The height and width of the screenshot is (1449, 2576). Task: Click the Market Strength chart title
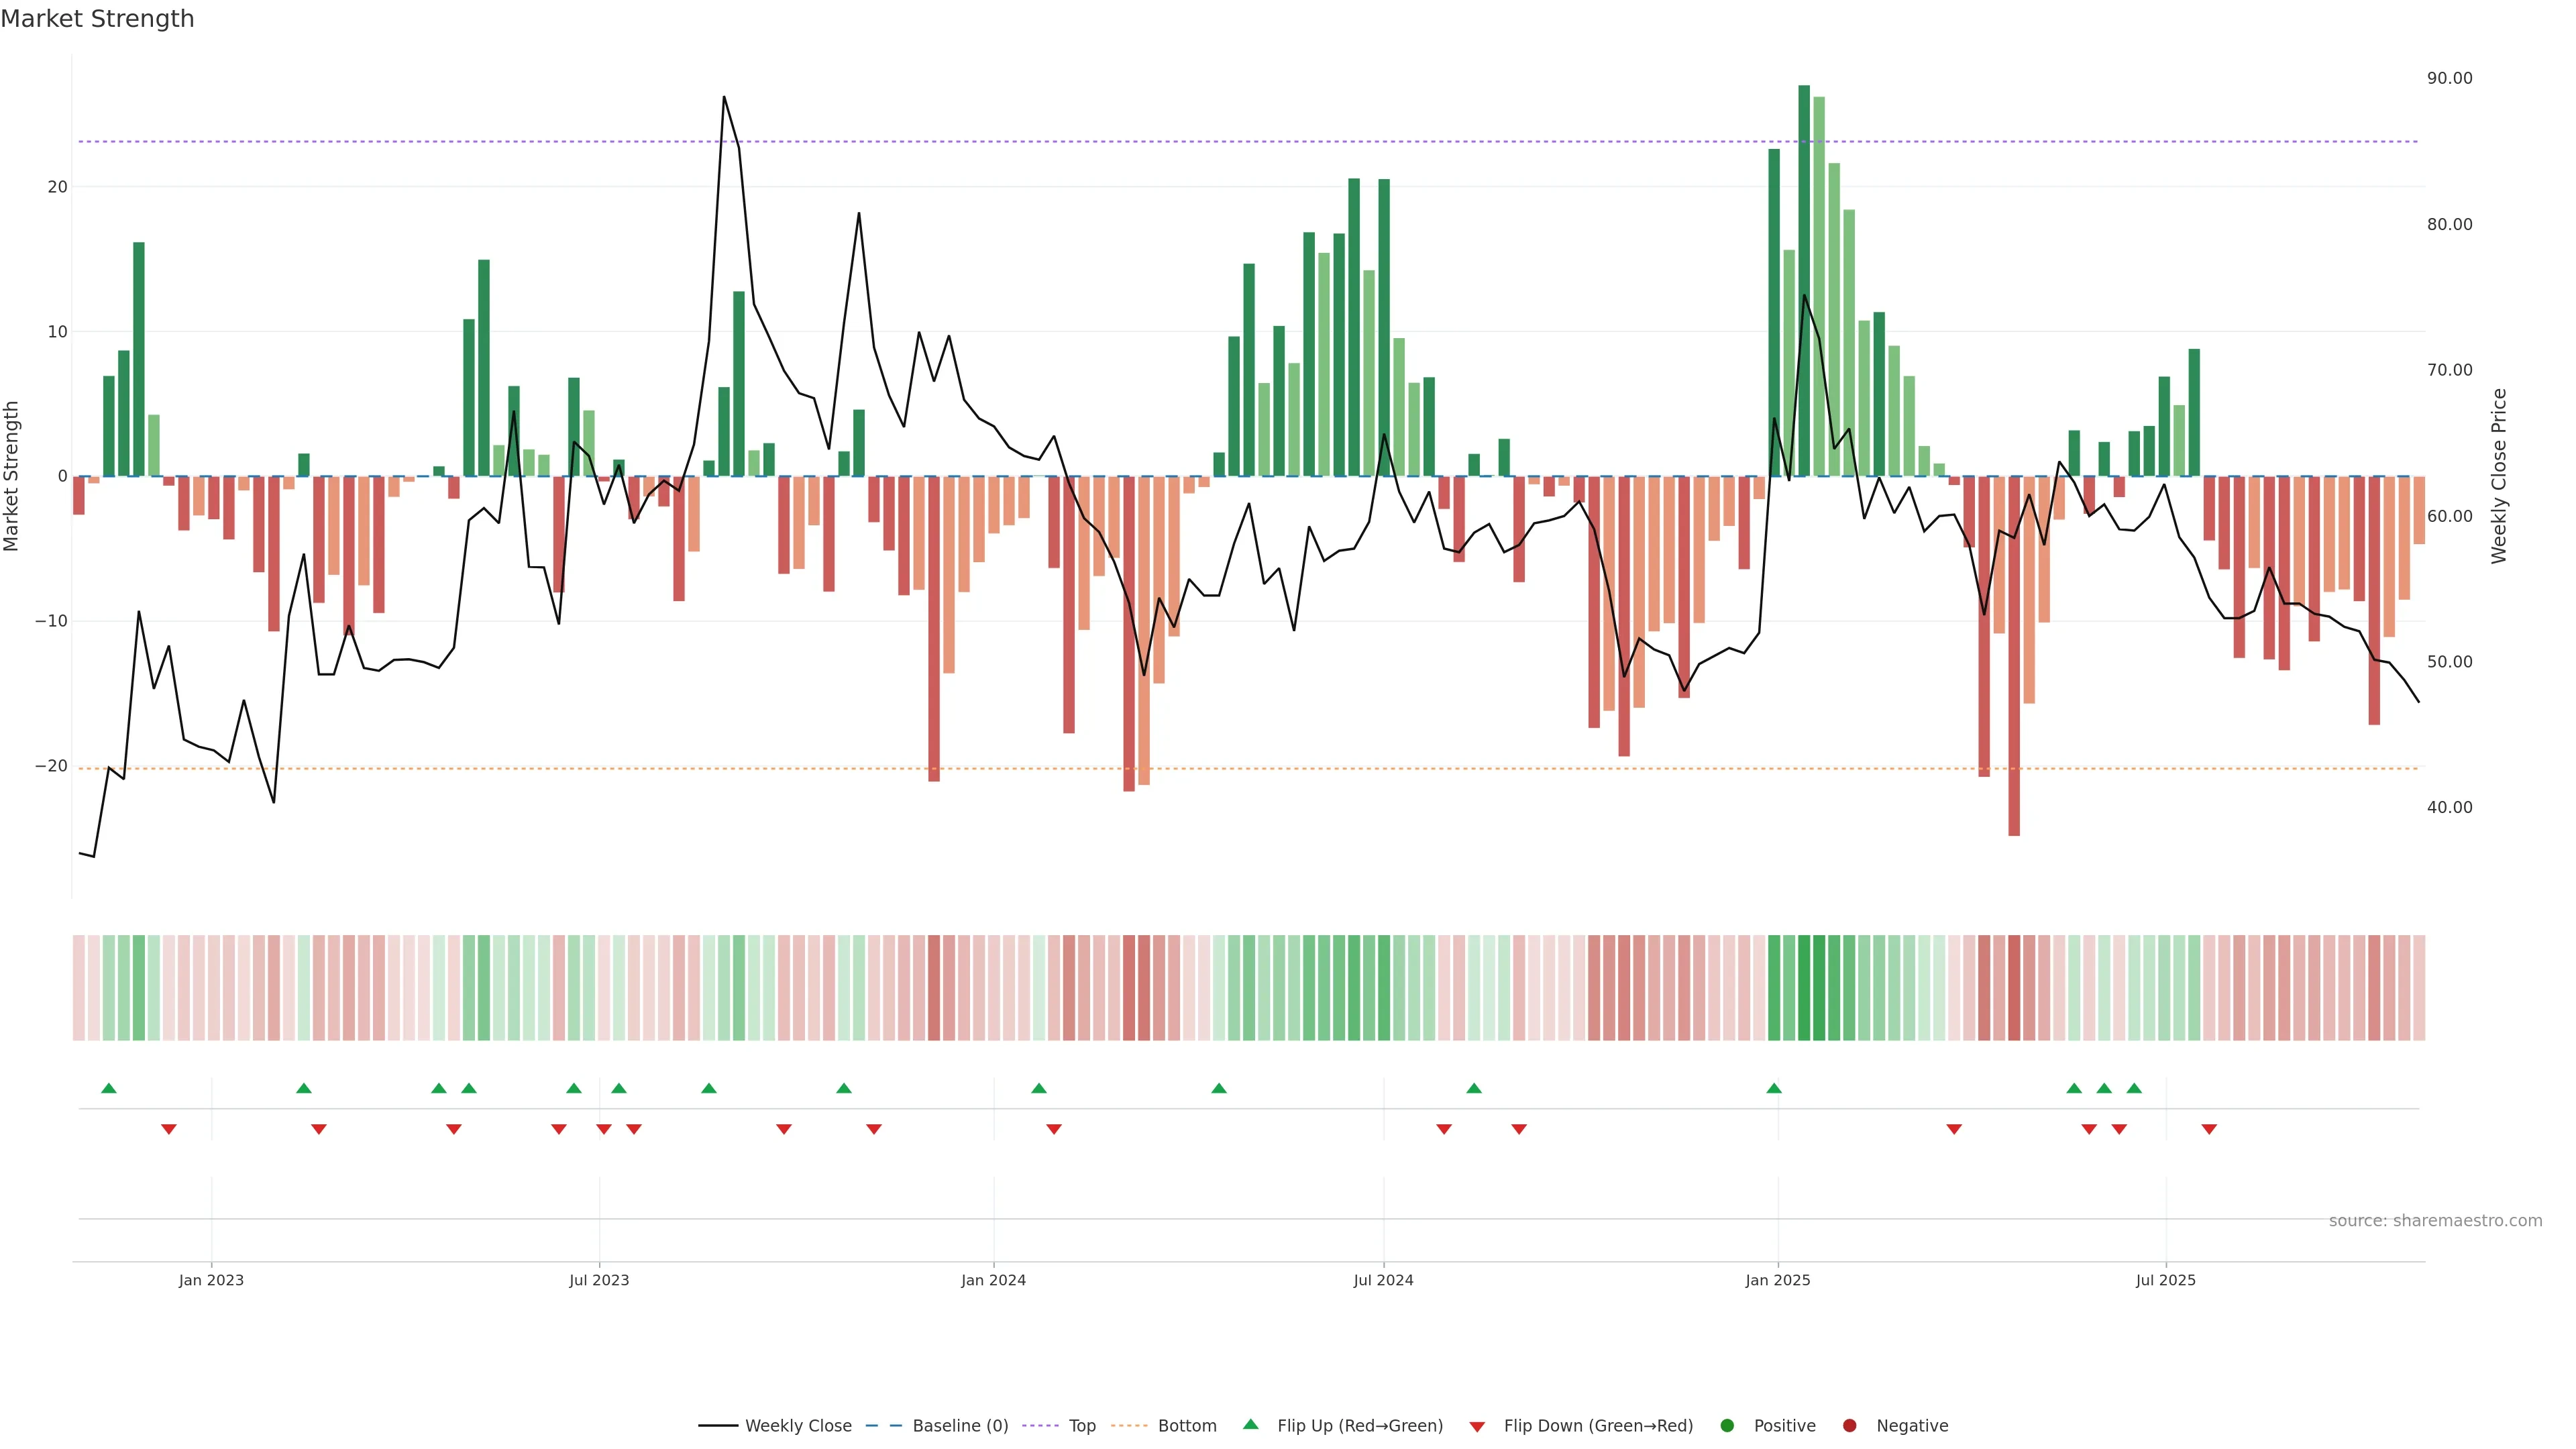pos(97,19)
